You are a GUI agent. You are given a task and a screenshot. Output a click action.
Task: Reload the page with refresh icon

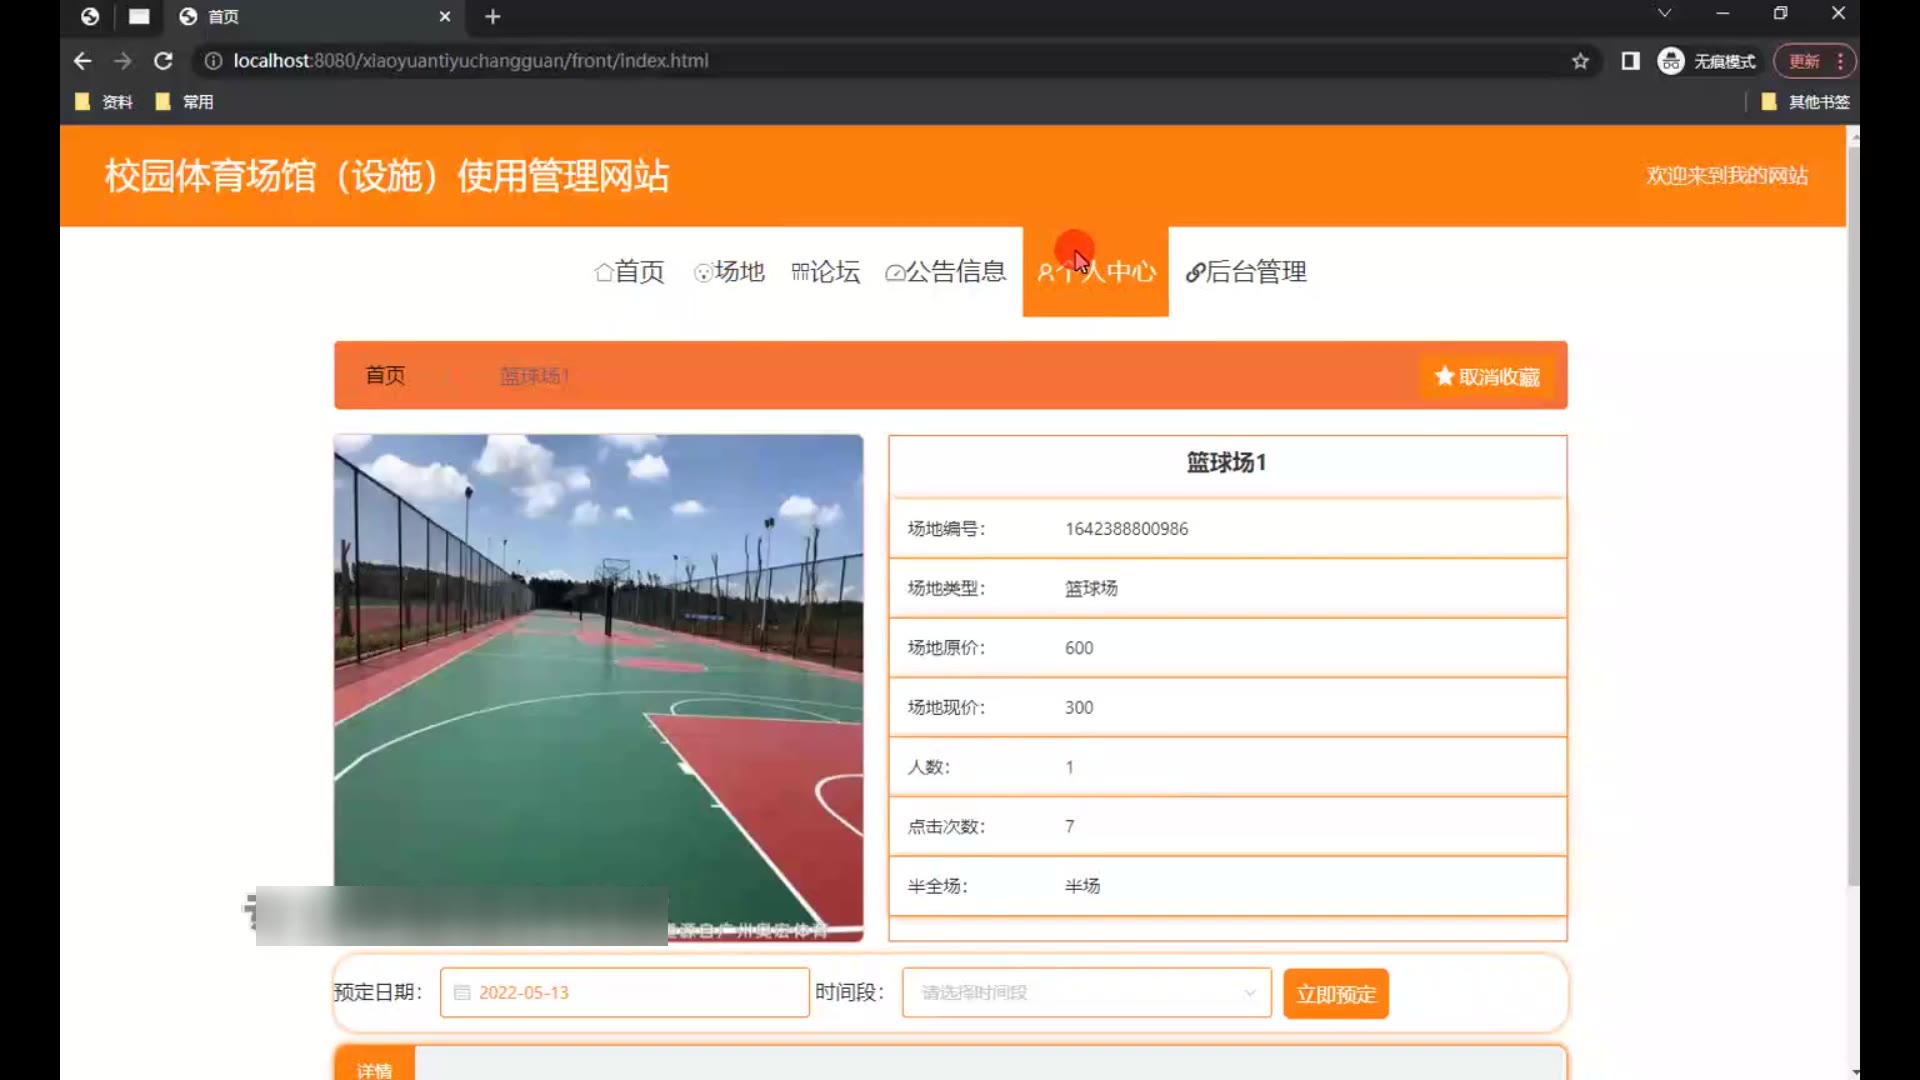pos(163,61)
